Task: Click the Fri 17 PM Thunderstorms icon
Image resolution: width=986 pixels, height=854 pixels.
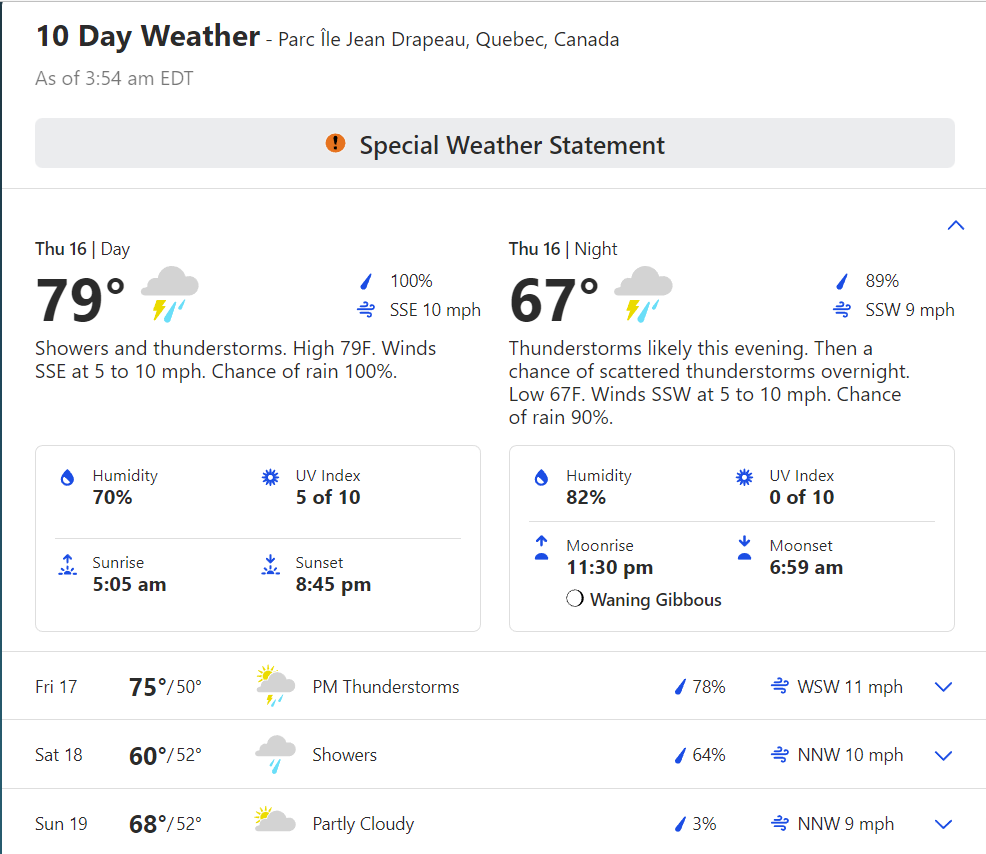Action: [x=275, y=686]
